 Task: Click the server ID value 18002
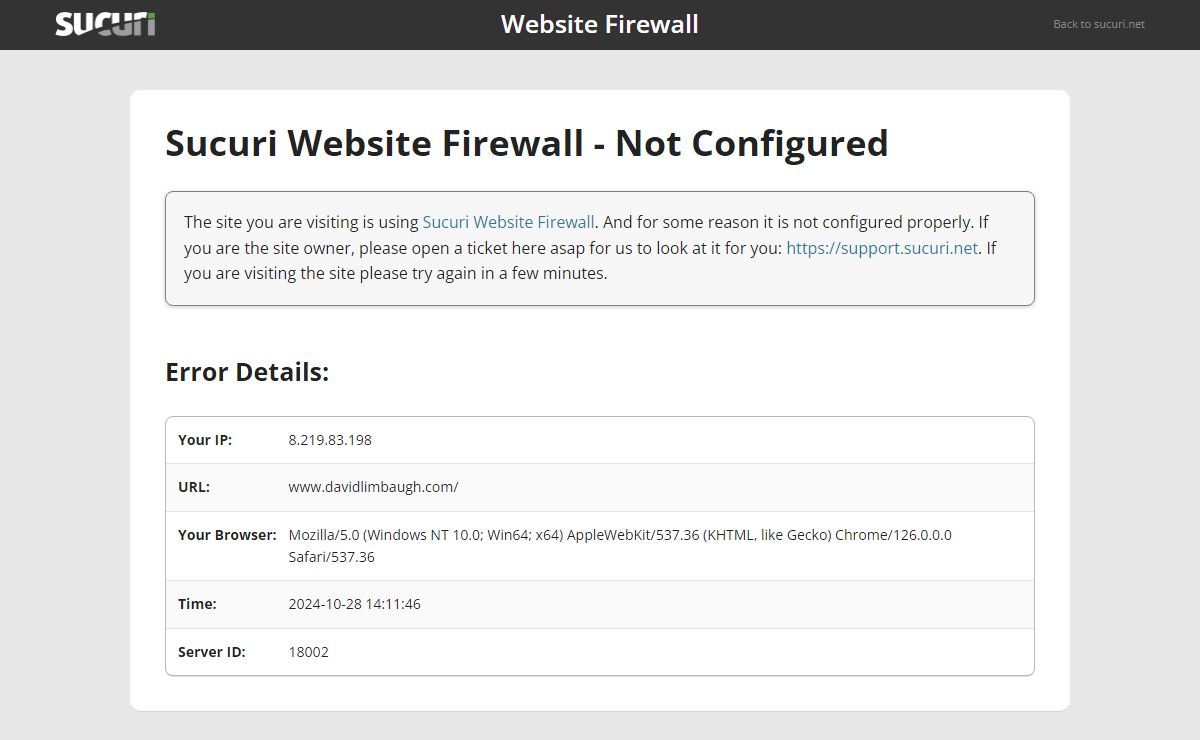coord(308,652)
